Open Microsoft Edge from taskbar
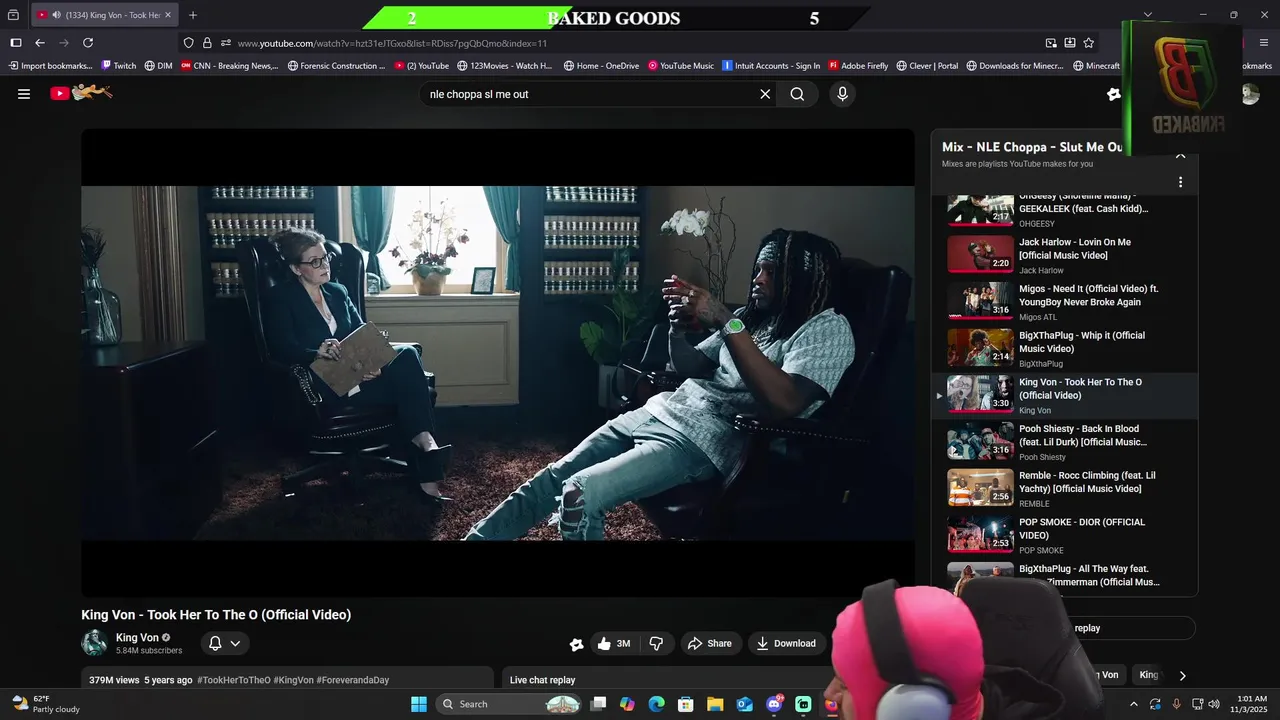Image resolution: width=1280 pixels, height=720 pixels. coord(656,704)
